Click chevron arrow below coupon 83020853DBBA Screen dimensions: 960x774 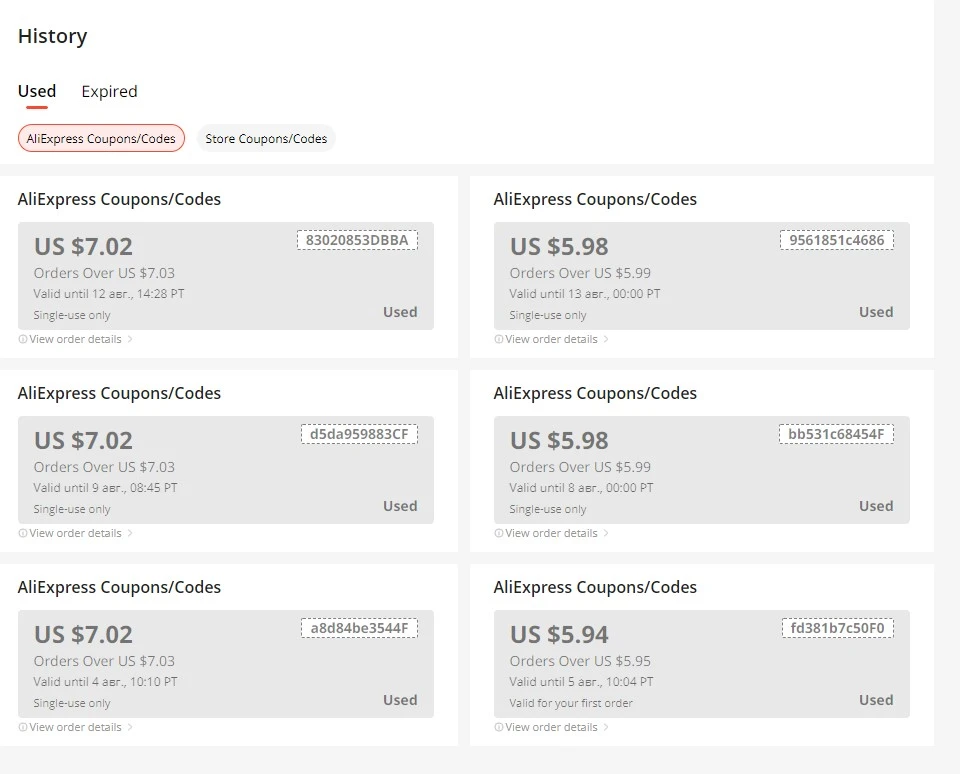point(130,339)
